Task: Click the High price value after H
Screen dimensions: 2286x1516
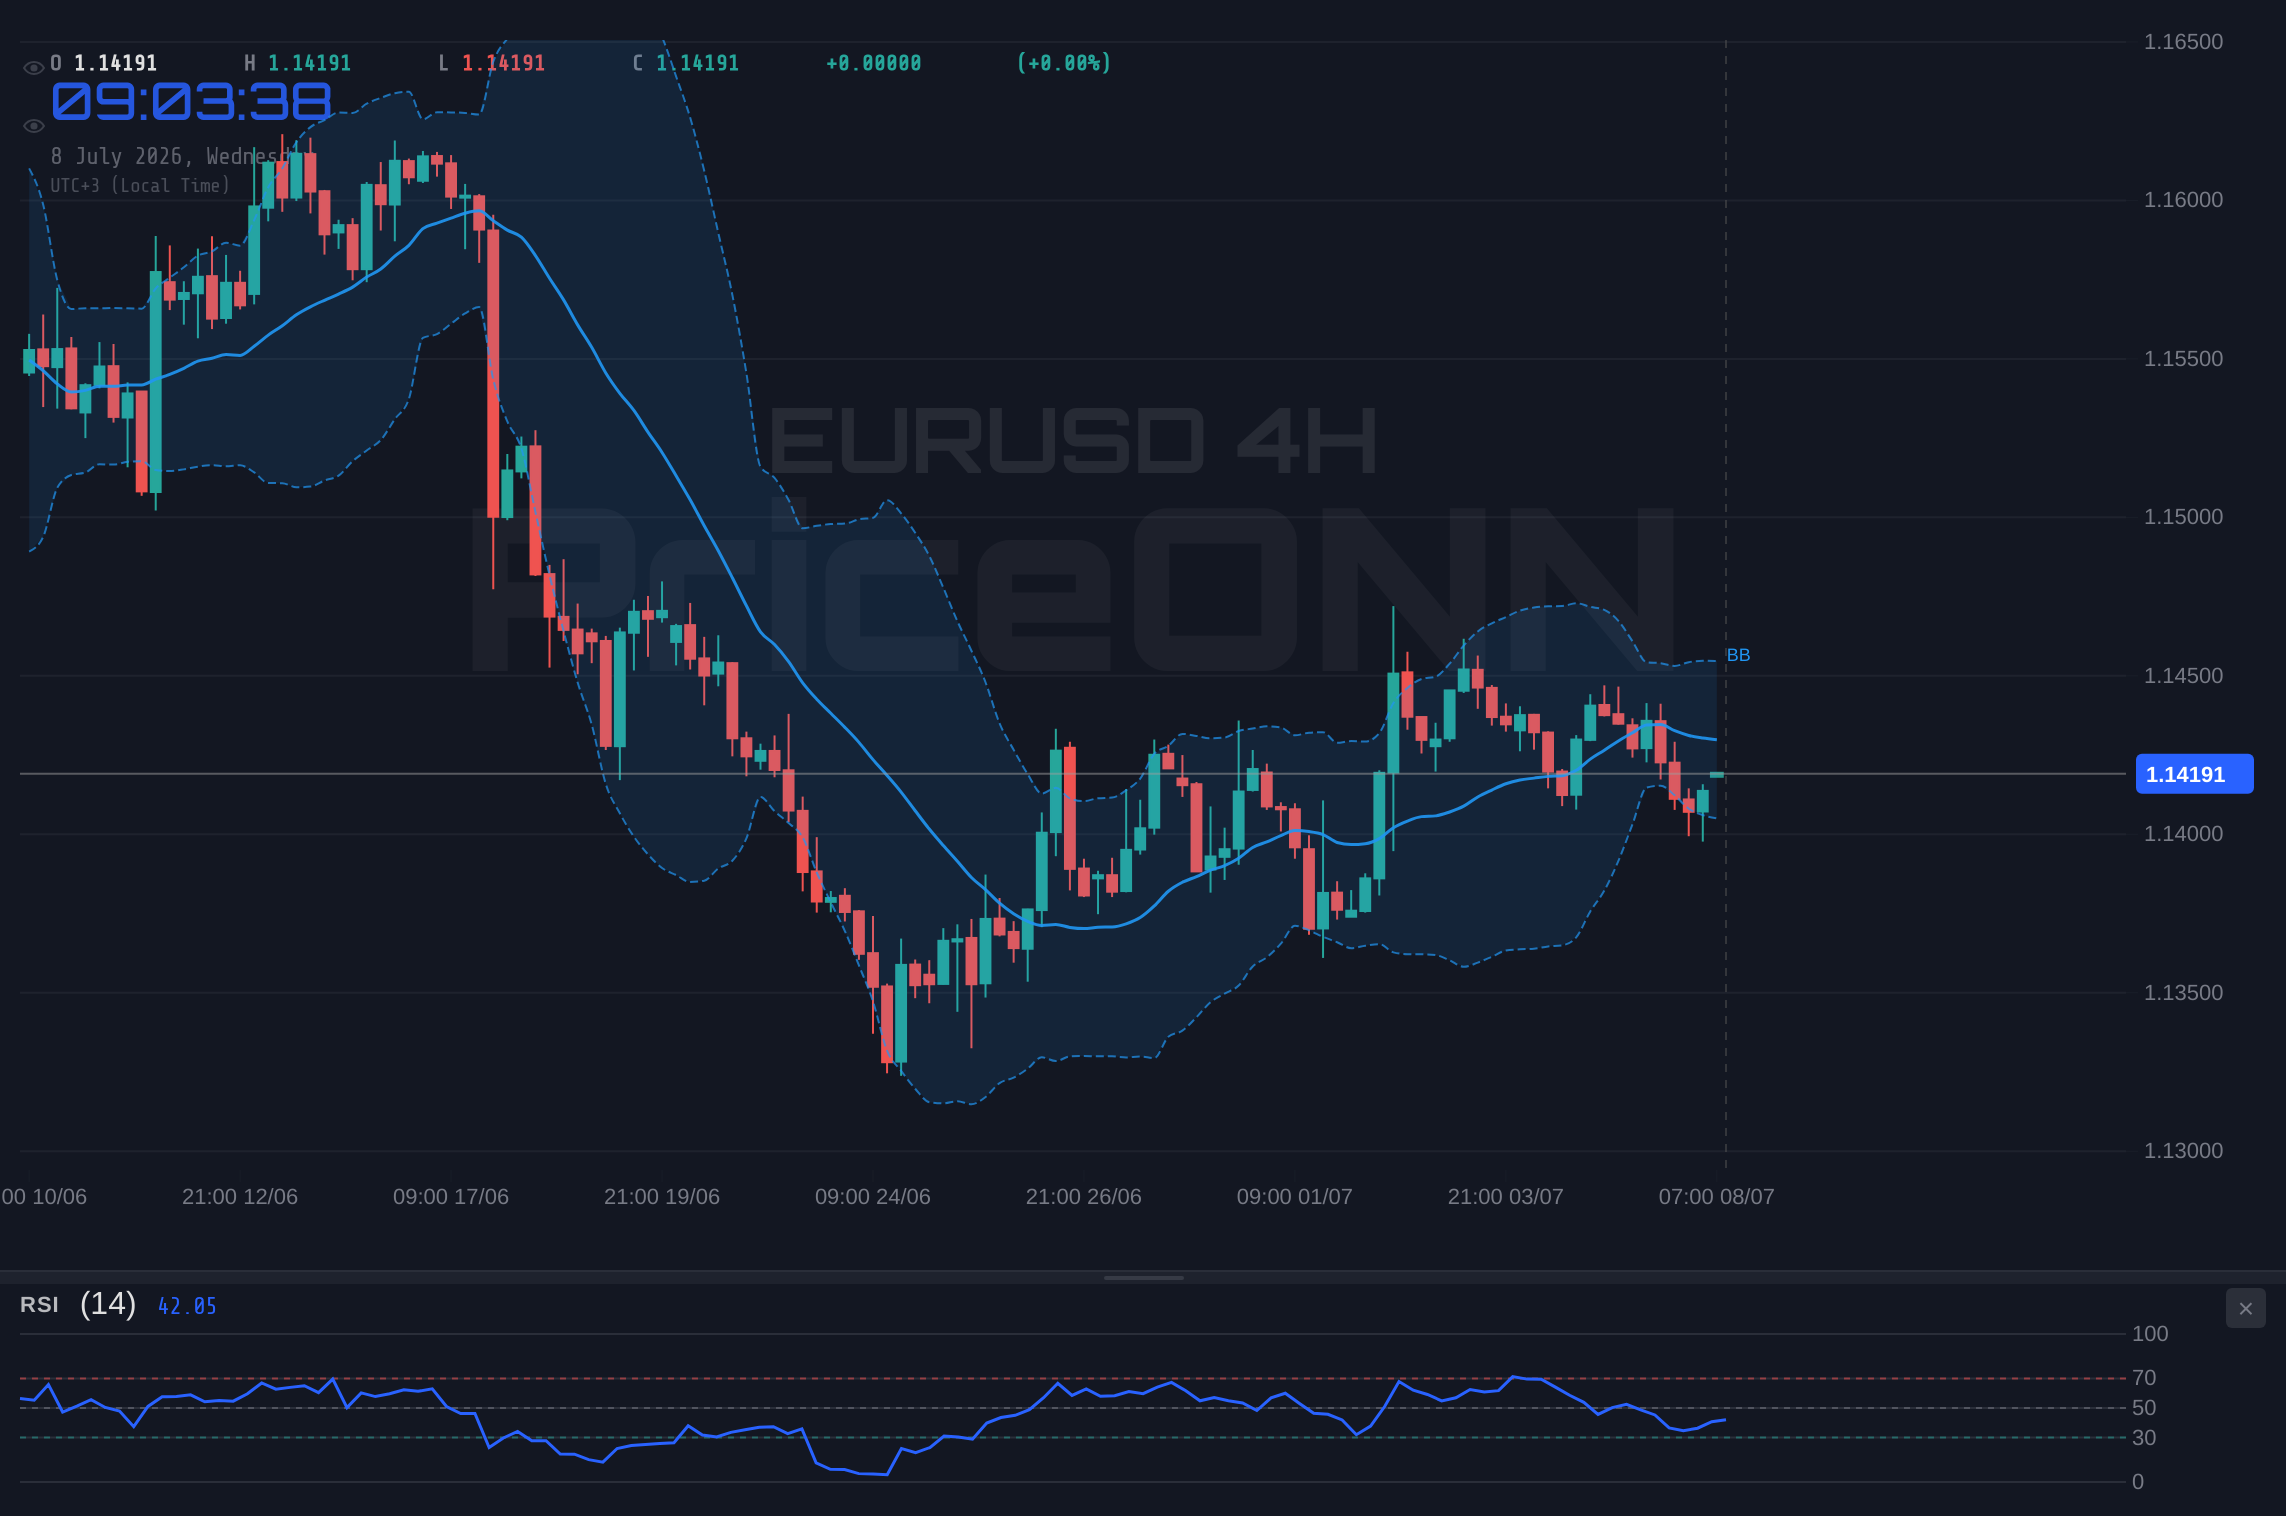Action: pyautogui.click(x=310, y=63)
